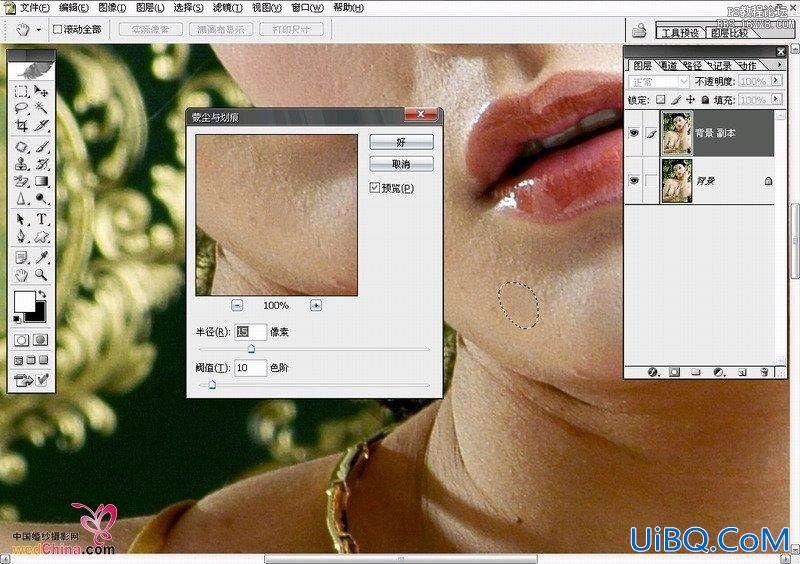Open the File Browser icon in options bar
The width and height of the screenshot is (800, 564).
click(639, 31)
